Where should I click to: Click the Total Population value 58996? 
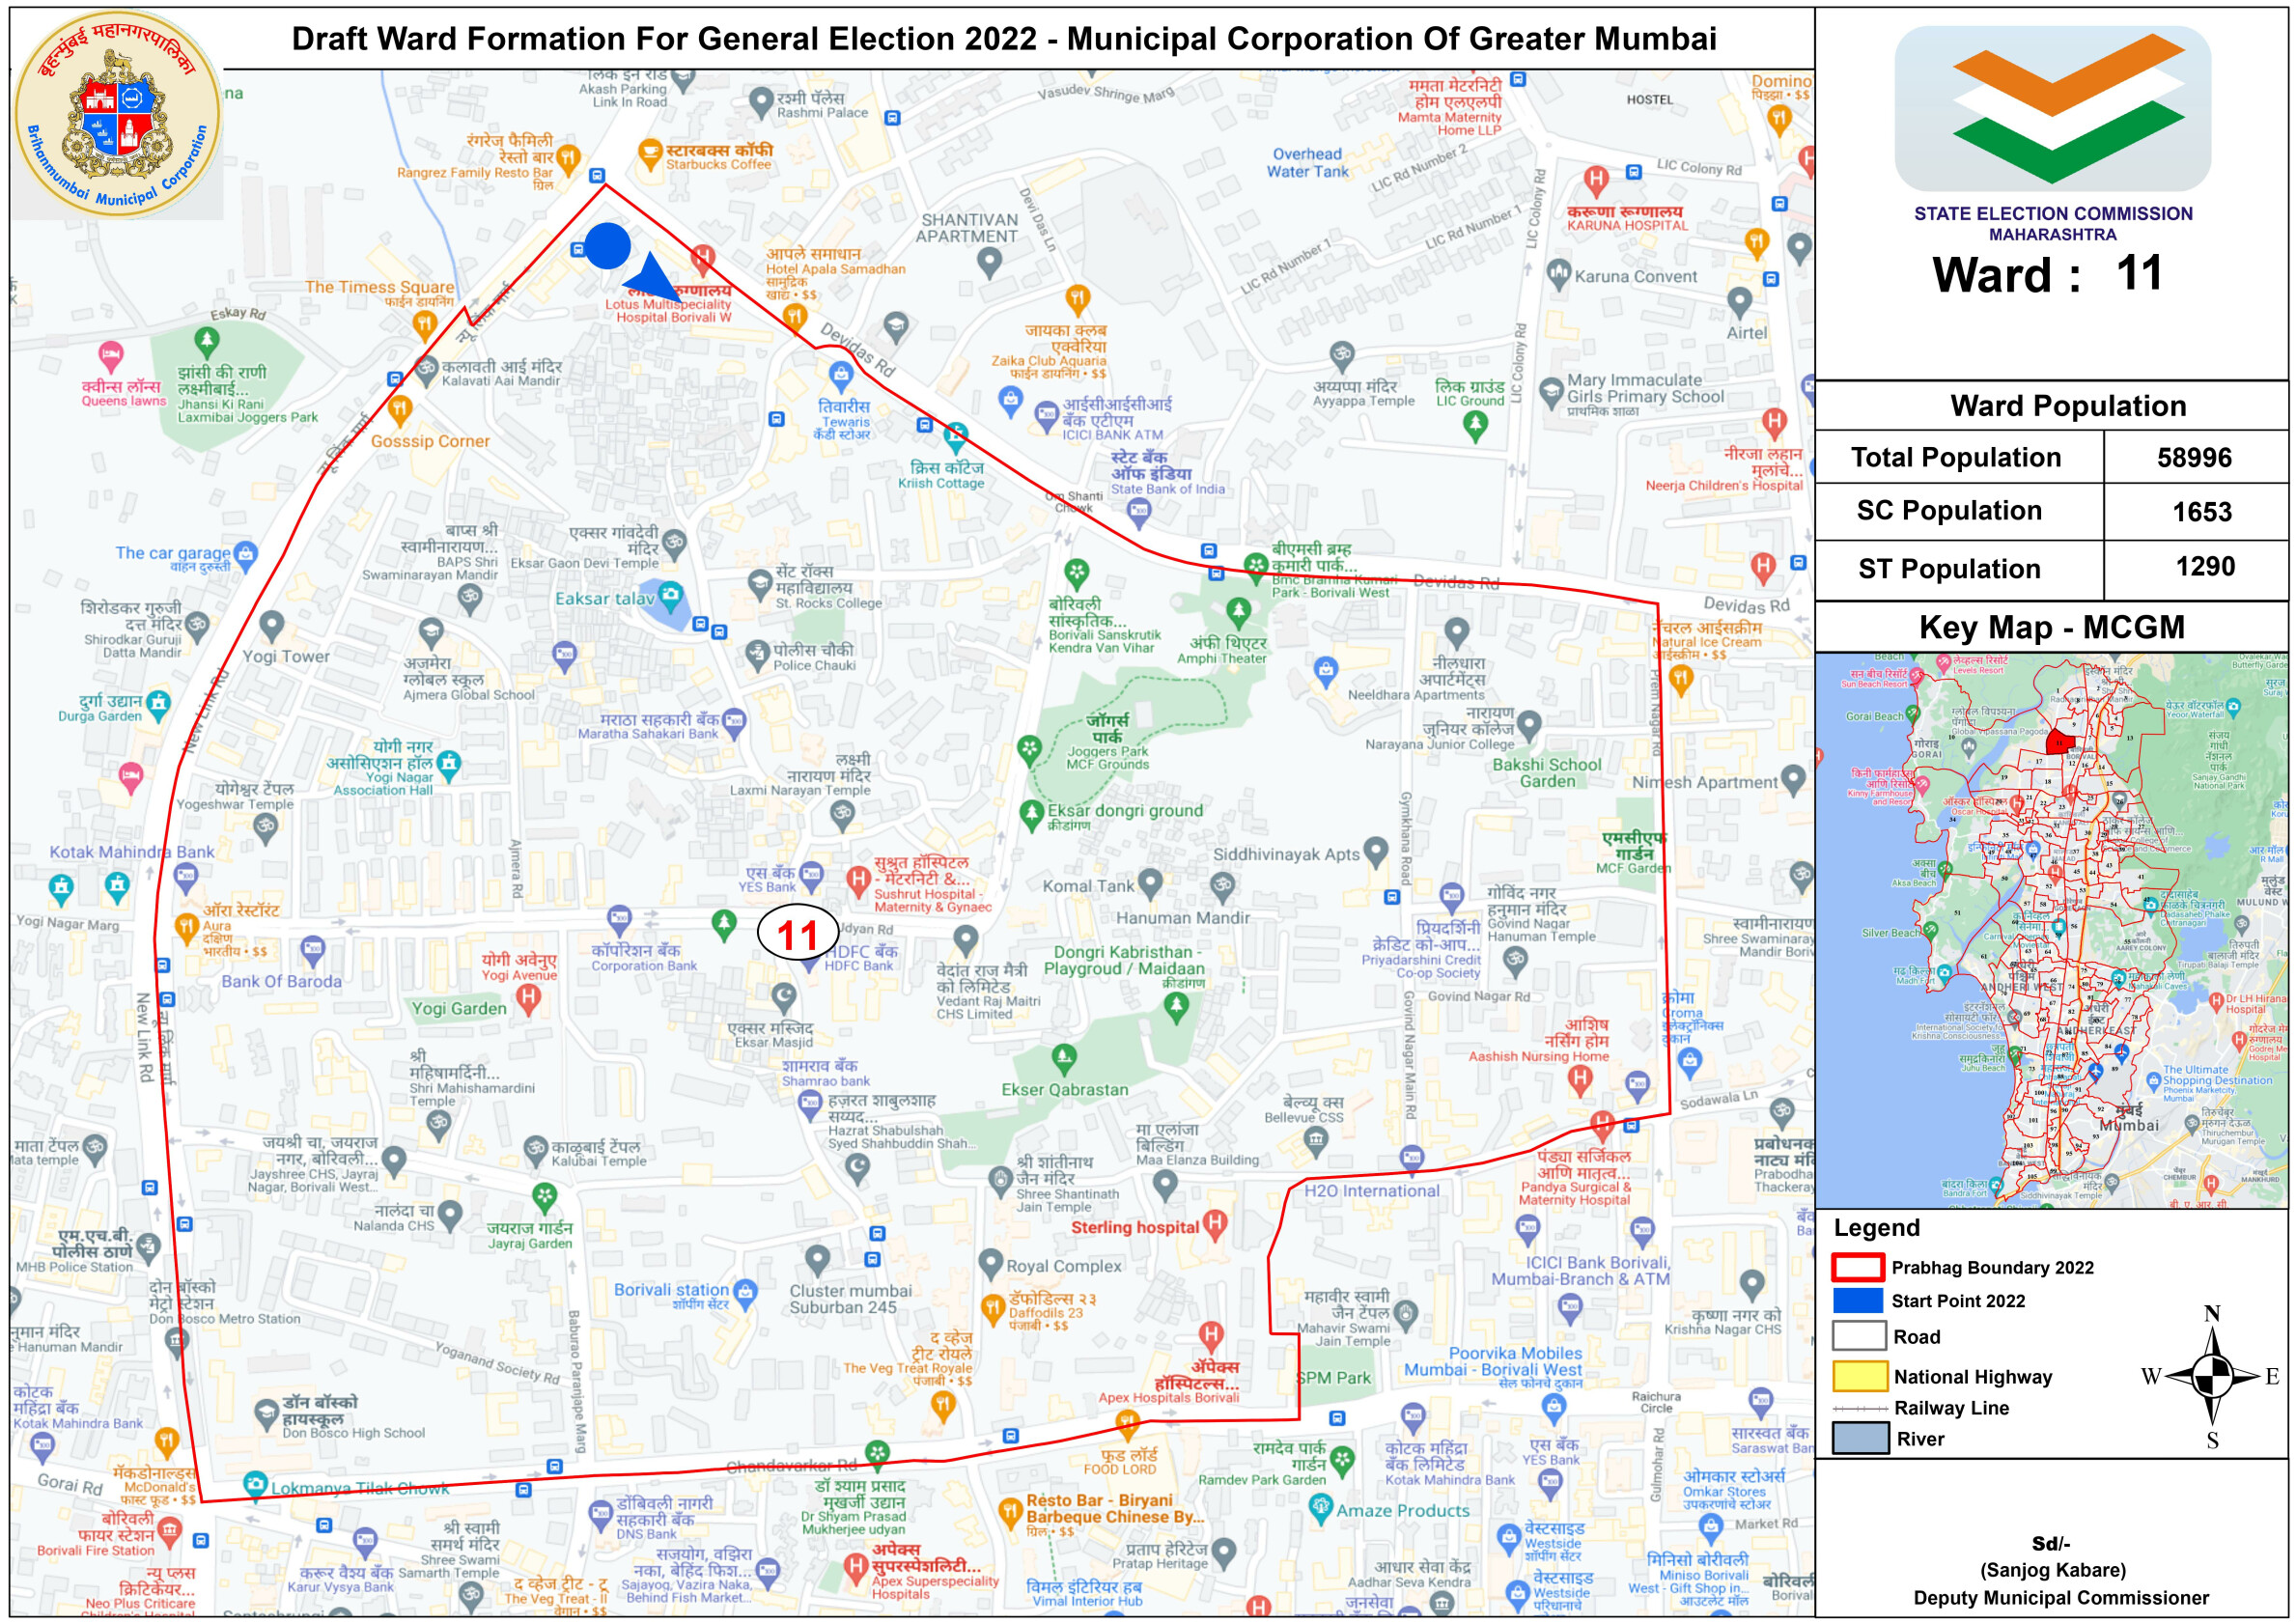[2194, 457]
